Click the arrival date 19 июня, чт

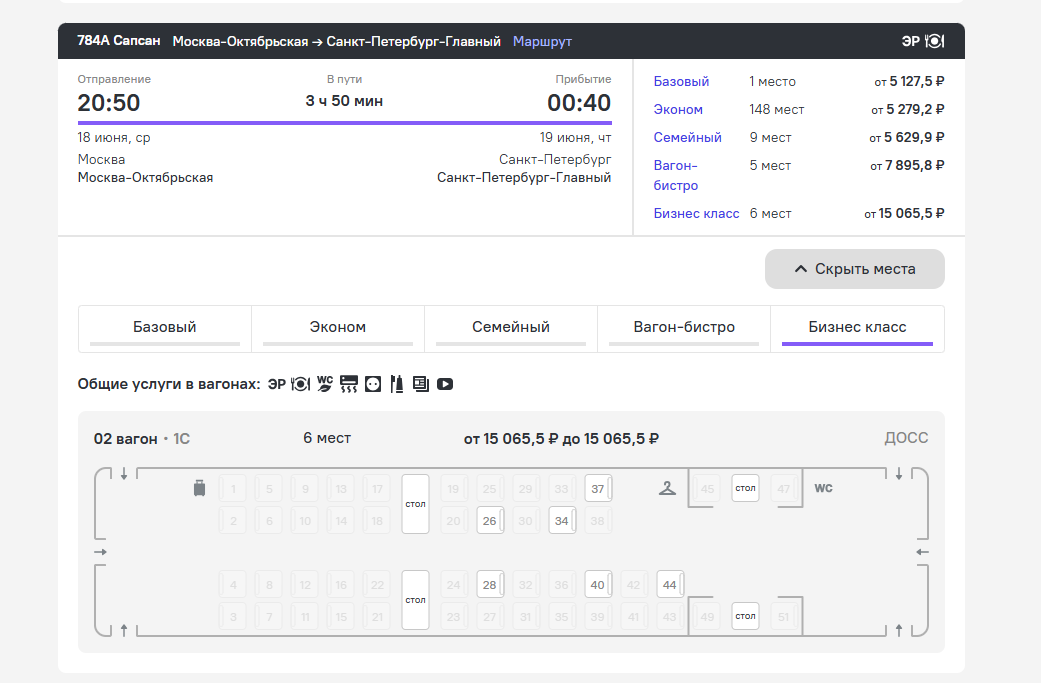coord(575,137)
